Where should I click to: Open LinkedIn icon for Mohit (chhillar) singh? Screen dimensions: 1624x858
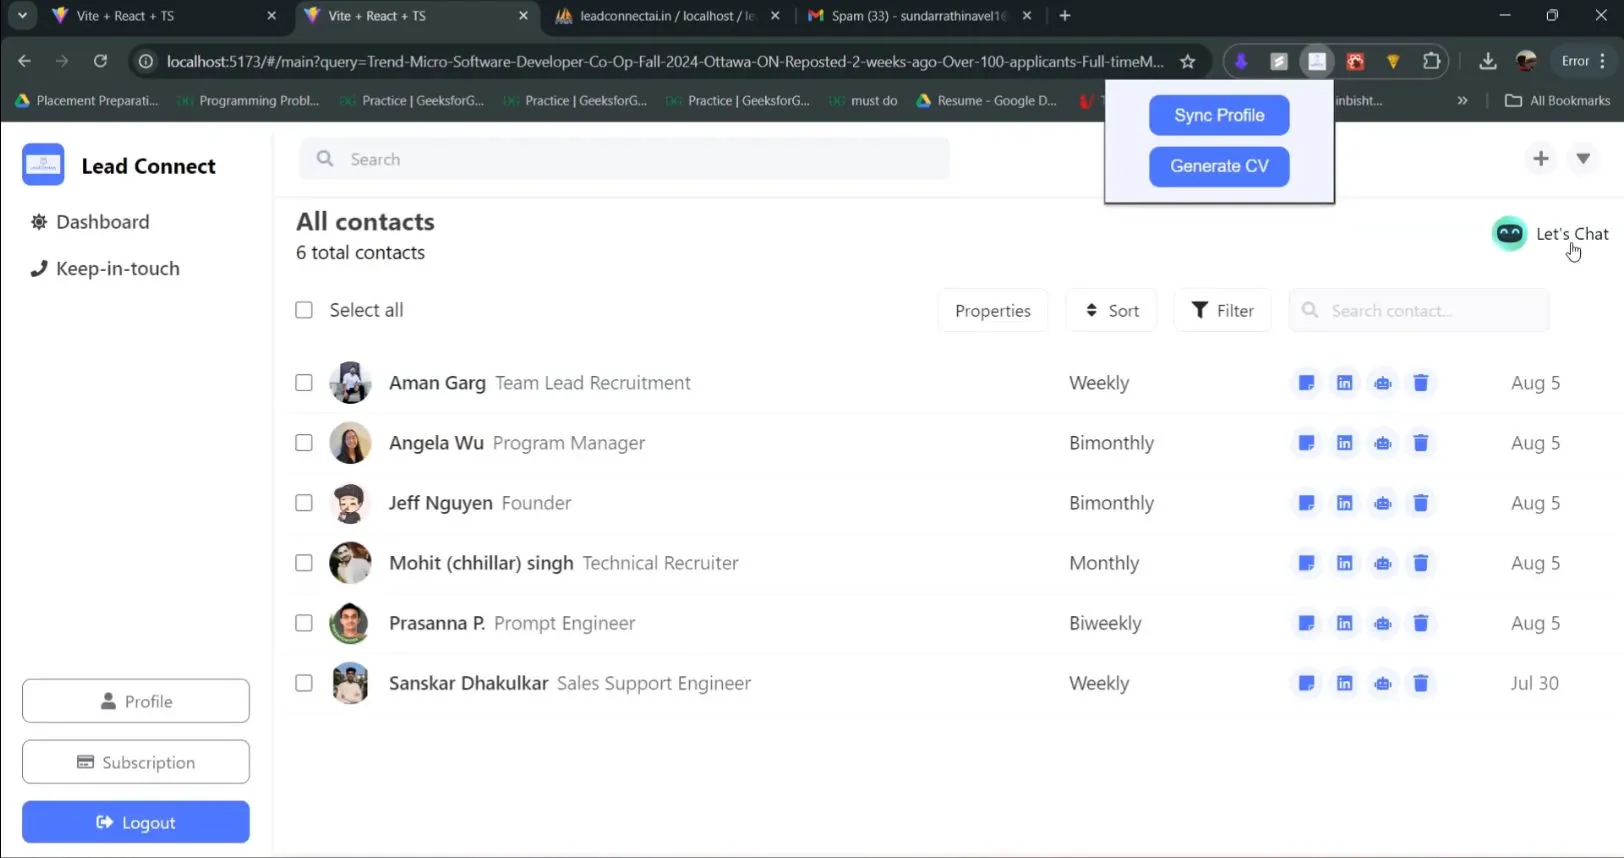point(1344,563)
